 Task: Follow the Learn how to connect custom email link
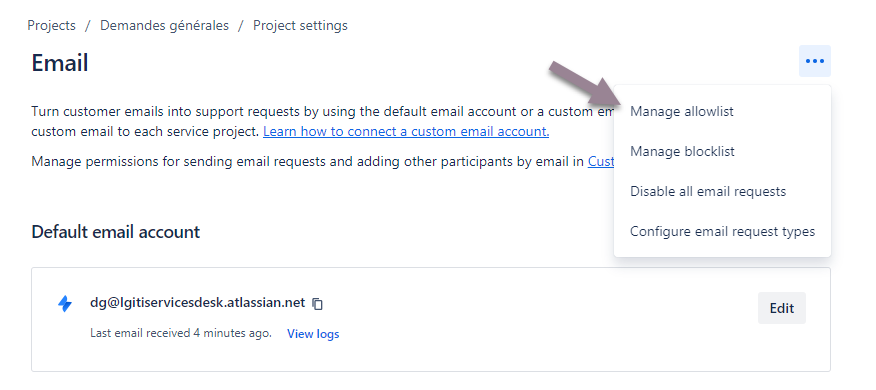point(406,132)
